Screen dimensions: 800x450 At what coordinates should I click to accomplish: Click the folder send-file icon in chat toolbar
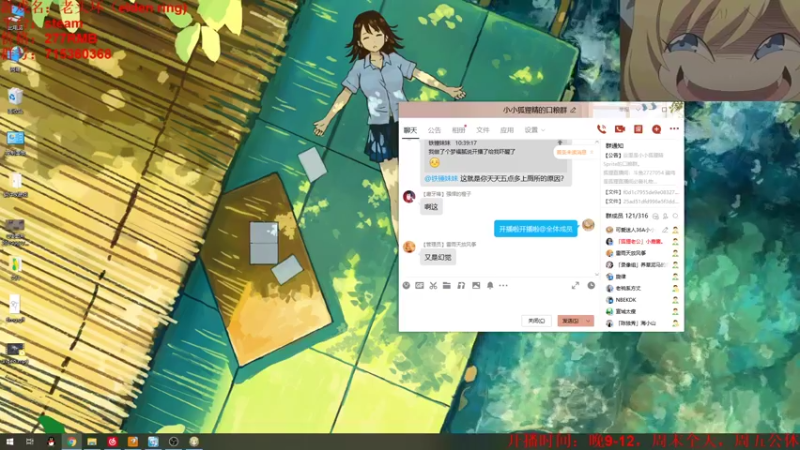tap(447, 285)
